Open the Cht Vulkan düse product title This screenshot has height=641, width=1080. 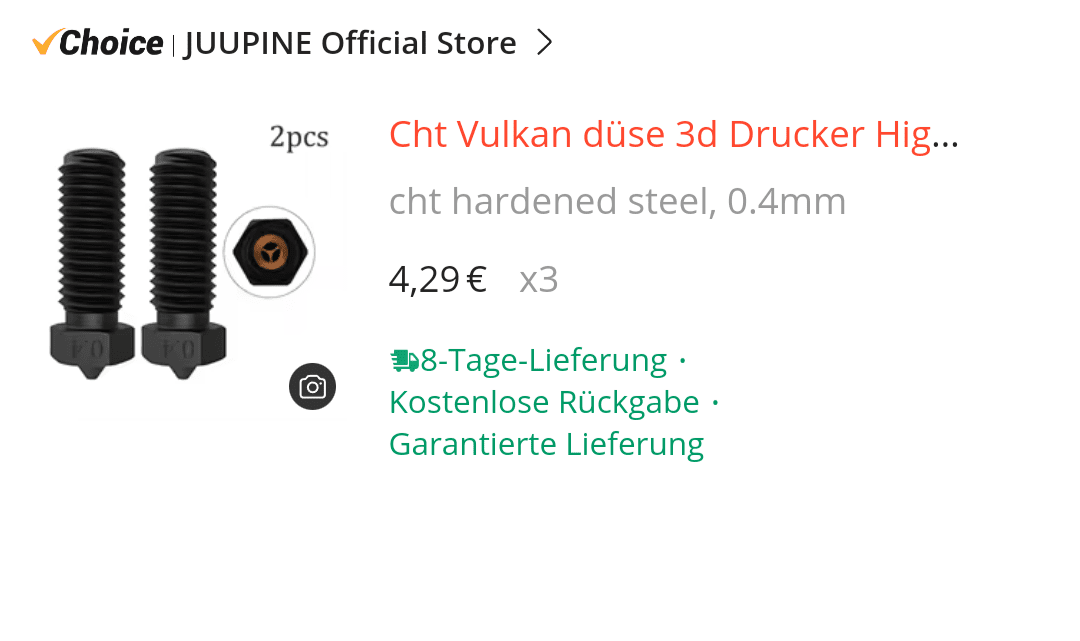(x=674, y=134)
